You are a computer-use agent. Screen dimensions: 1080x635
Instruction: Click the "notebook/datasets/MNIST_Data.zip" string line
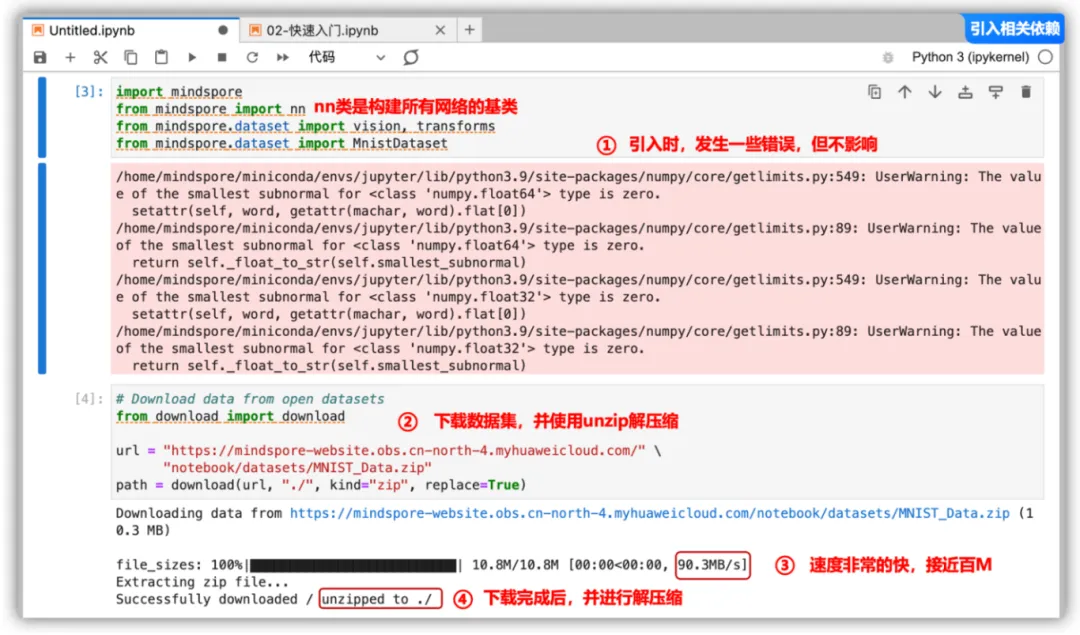[x=298, y=468]
